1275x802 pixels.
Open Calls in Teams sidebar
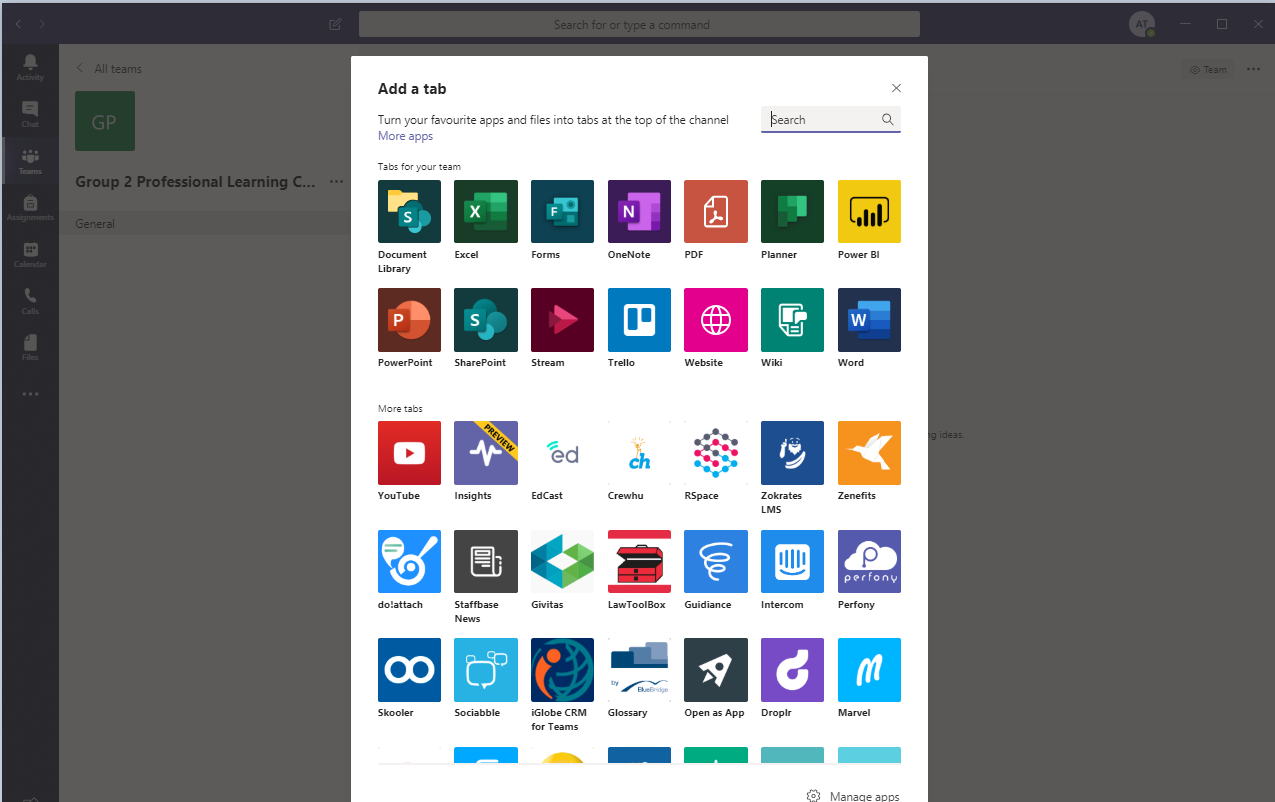pos(30,301)
